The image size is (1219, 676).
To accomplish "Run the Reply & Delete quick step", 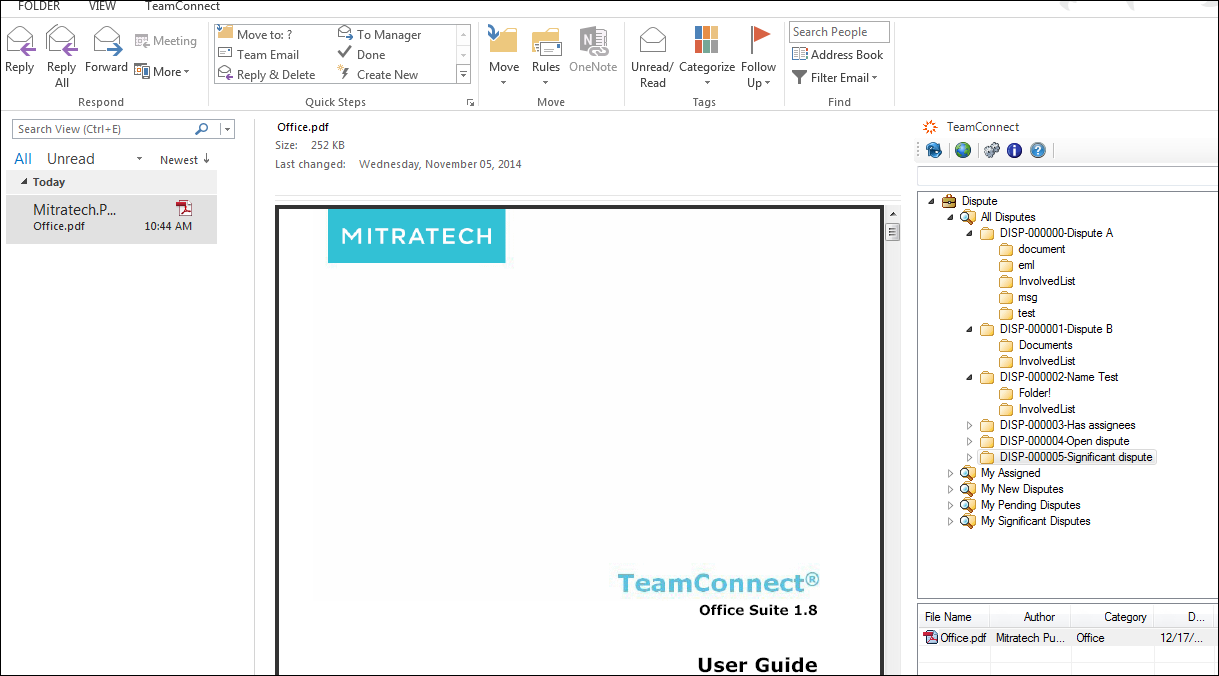I will pos(267,74).
